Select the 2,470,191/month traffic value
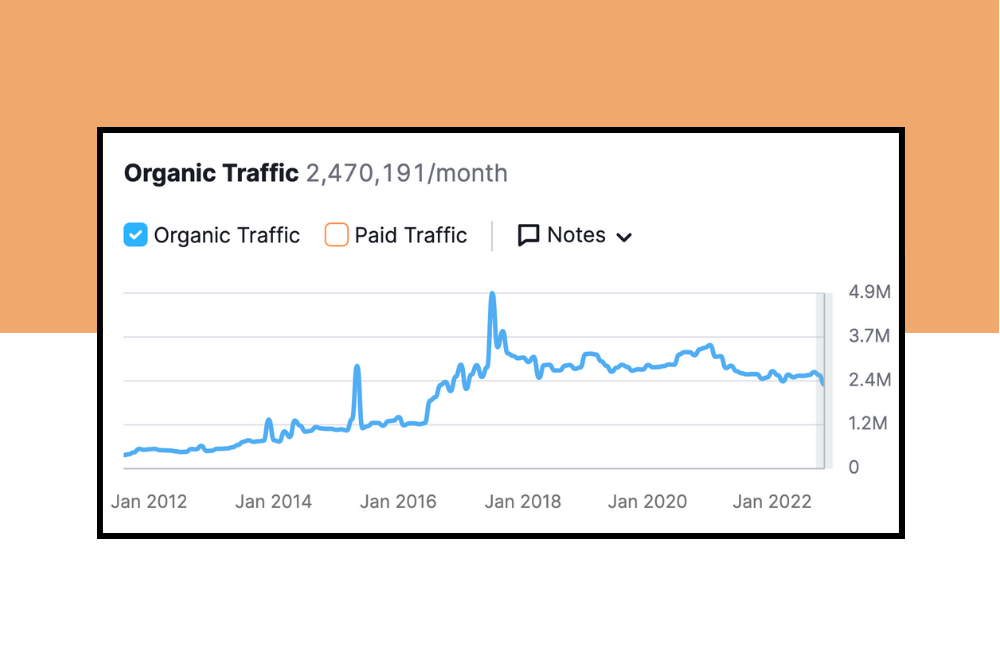Screen dimensions: 1000x666 (406, 173)
